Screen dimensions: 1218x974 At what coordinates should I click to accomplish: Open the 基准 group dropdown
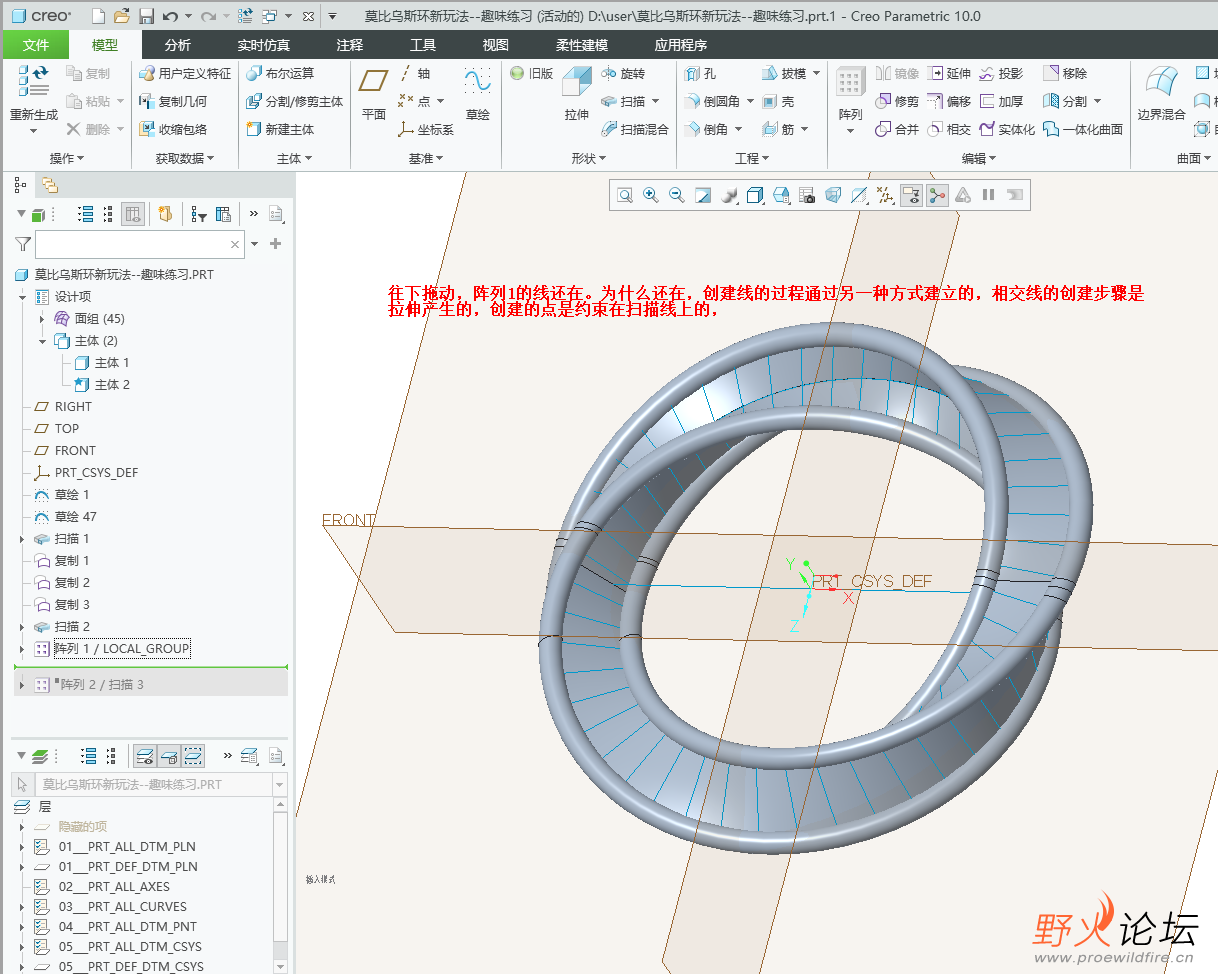[x=426, y=158]
